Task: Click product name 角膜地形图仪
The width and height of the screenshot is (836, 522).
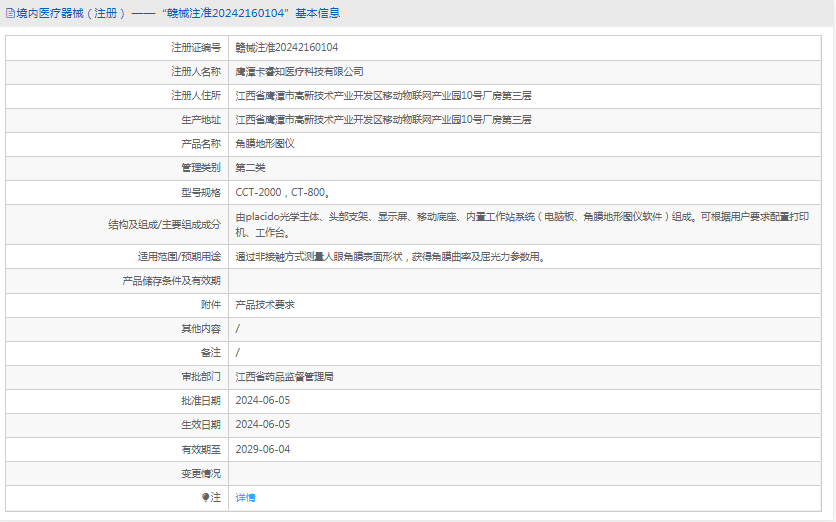Action: click(x=265, y=143)
